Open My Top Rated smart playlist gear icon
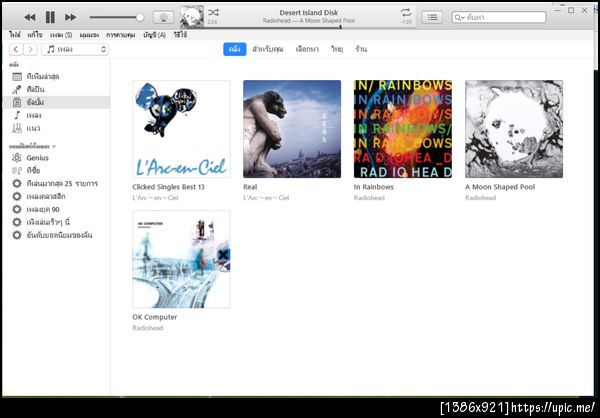This screenshot has height=418, width=600. click(17, 235)
